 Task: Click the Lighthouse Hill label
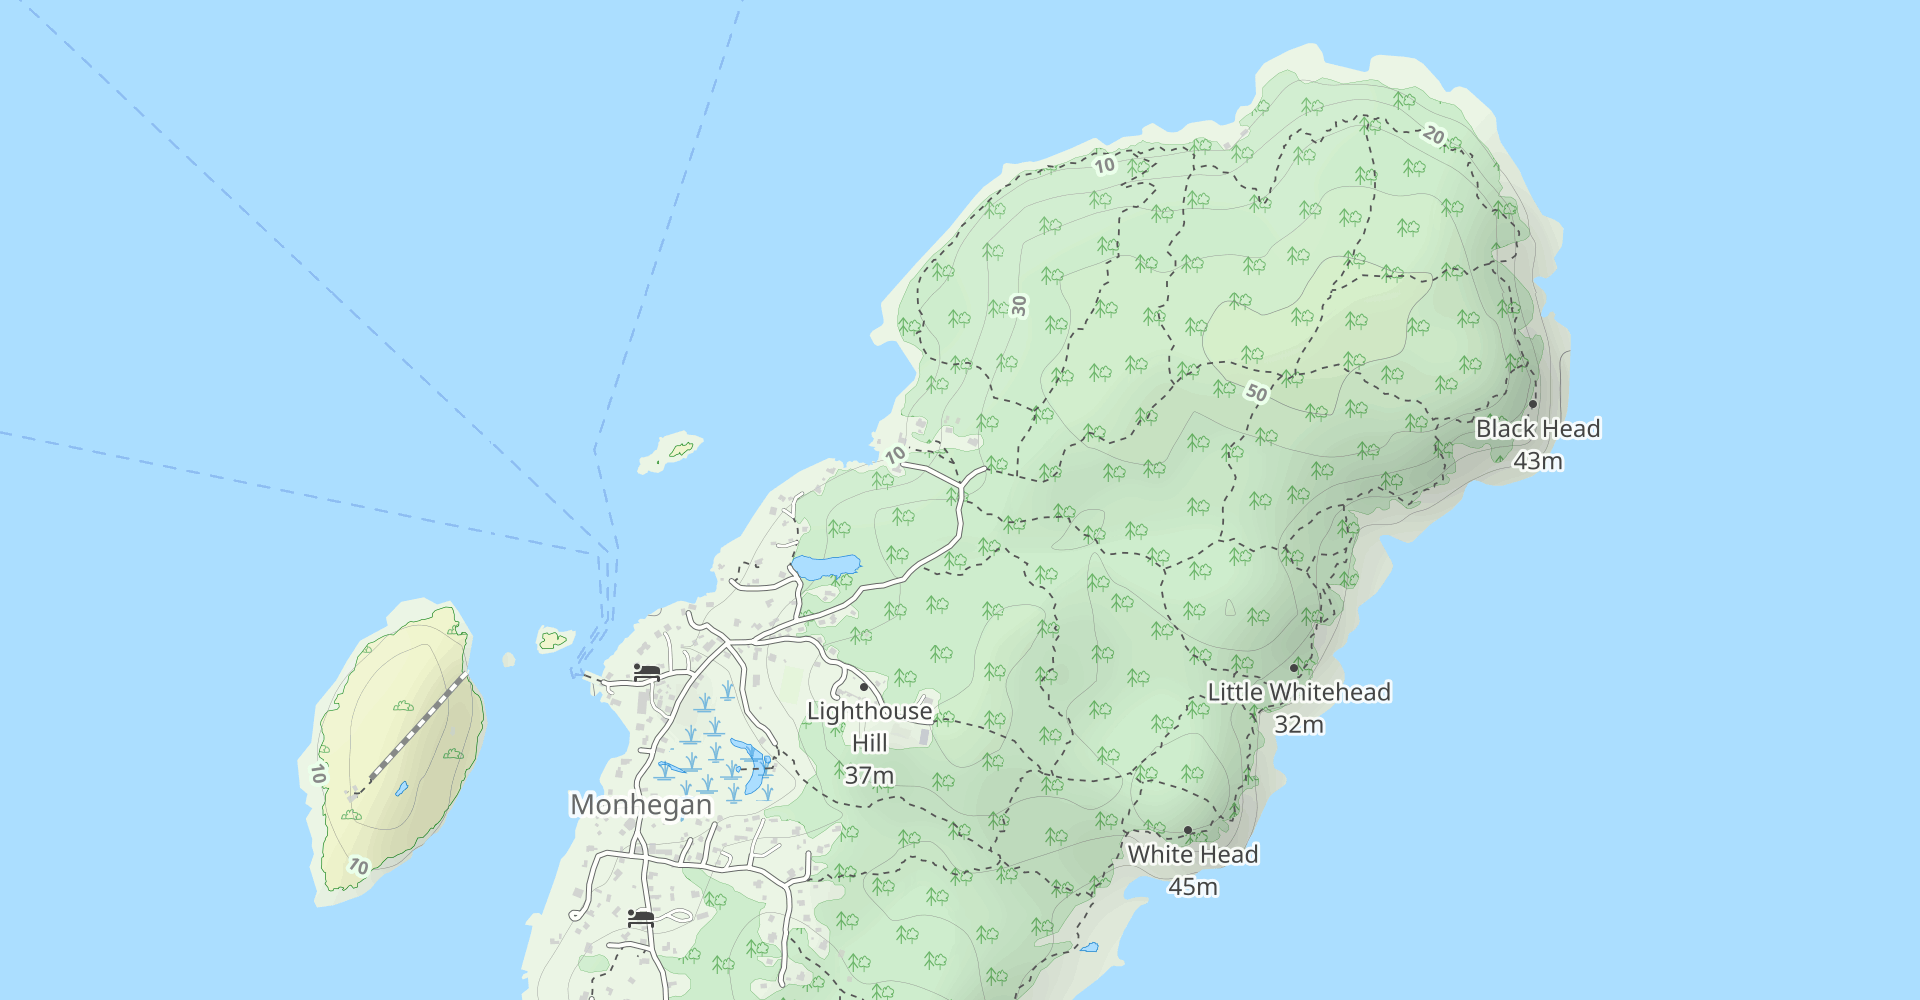[x=870, y=727]
